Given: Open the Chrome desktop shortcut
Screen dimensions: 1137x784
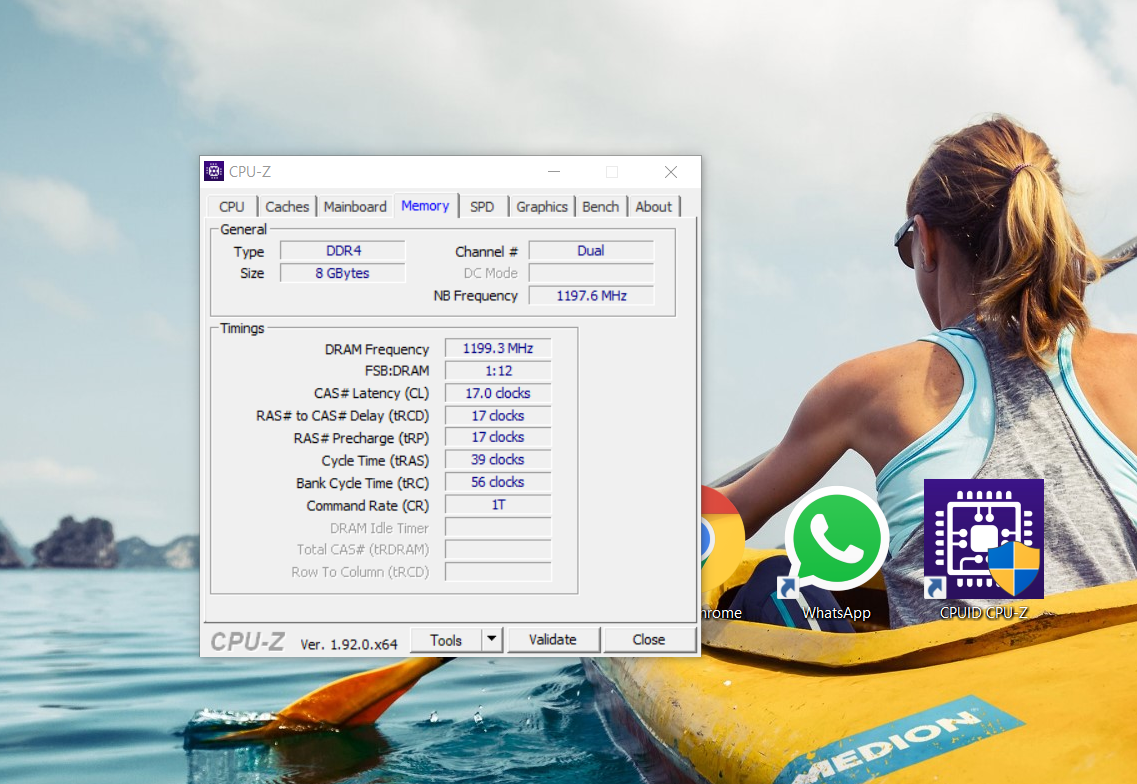Looking at the screenshot, I should pos(723,555).
